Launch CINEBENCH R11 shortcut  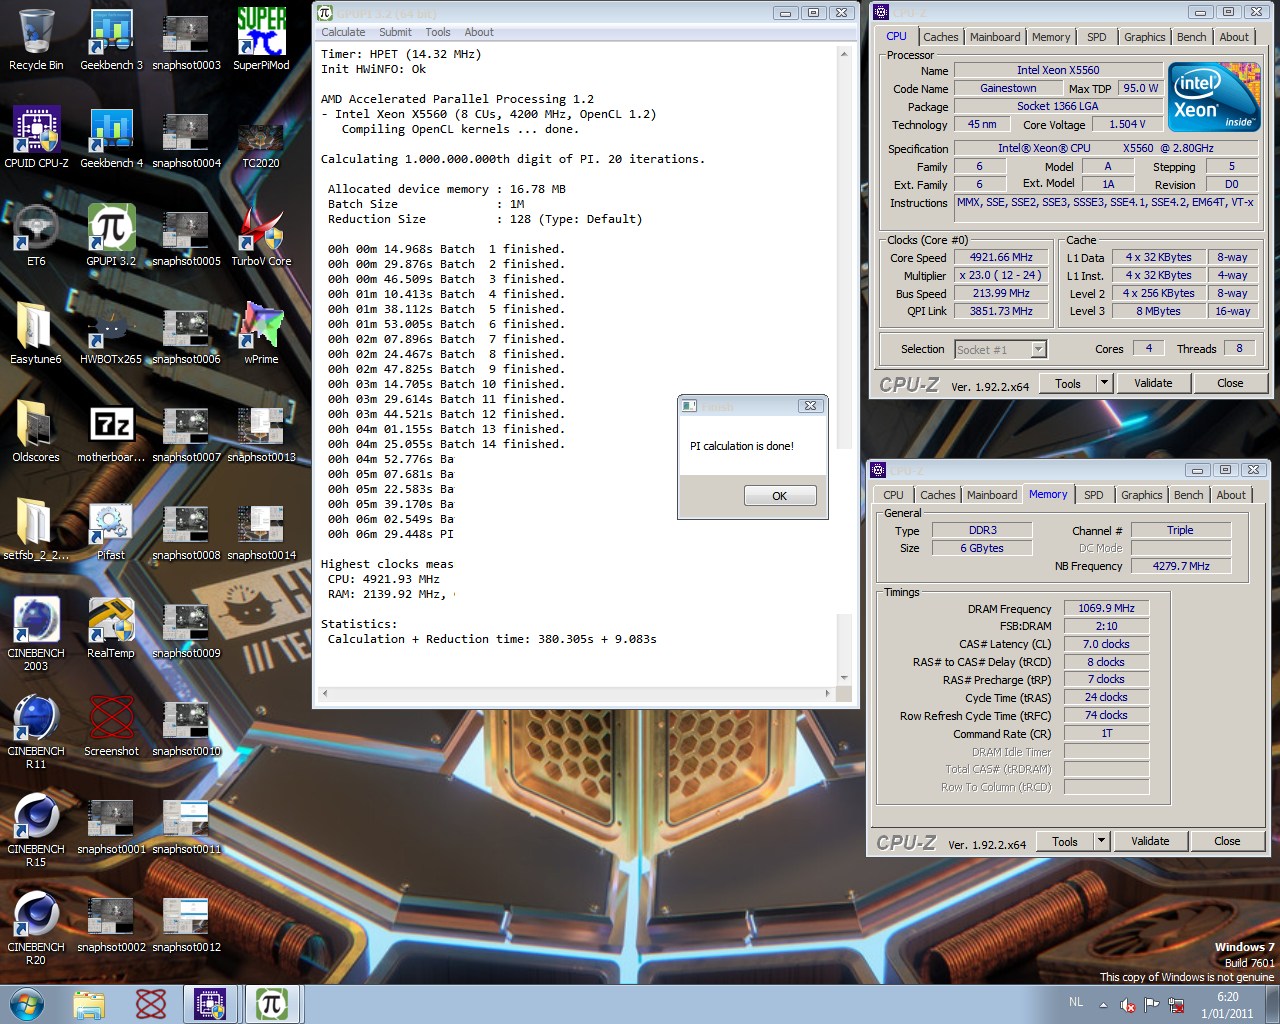pos(36,732)
